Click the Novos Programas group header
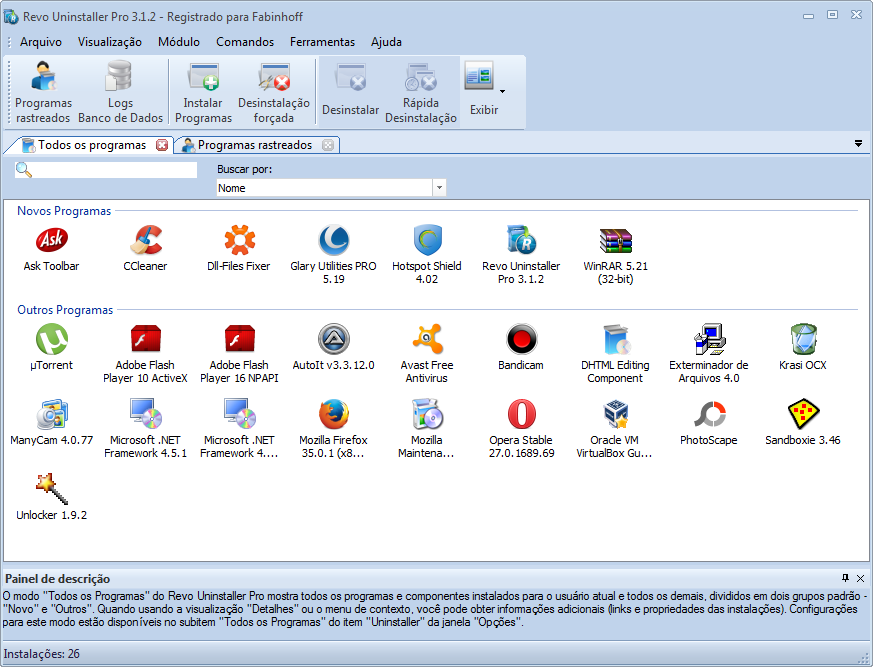 coord(64,211)
